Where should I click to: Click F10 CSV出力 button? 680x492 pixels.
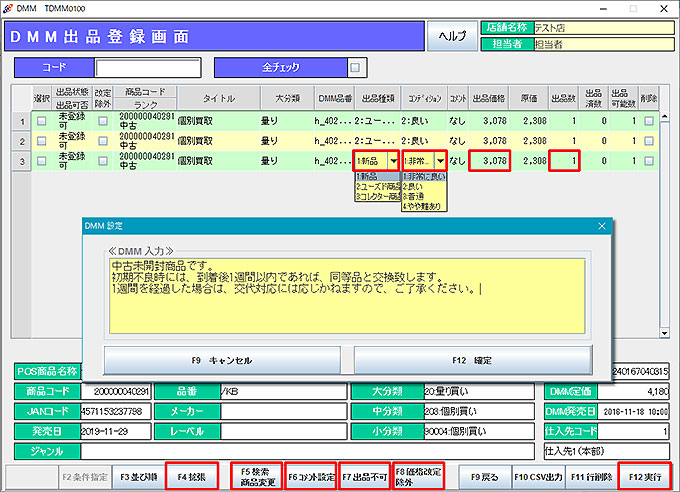[537, 474]
